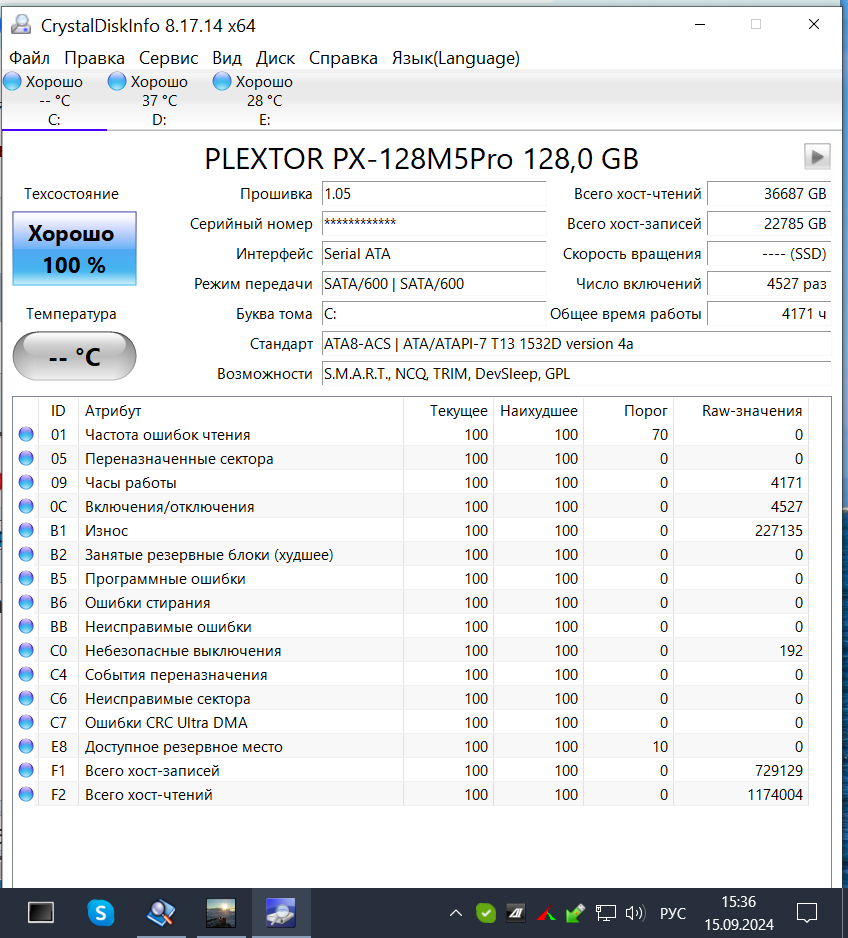This screenshot has width=848, height=938.
Task: Show hidden tray icons chevron
Action: [456, 913]
